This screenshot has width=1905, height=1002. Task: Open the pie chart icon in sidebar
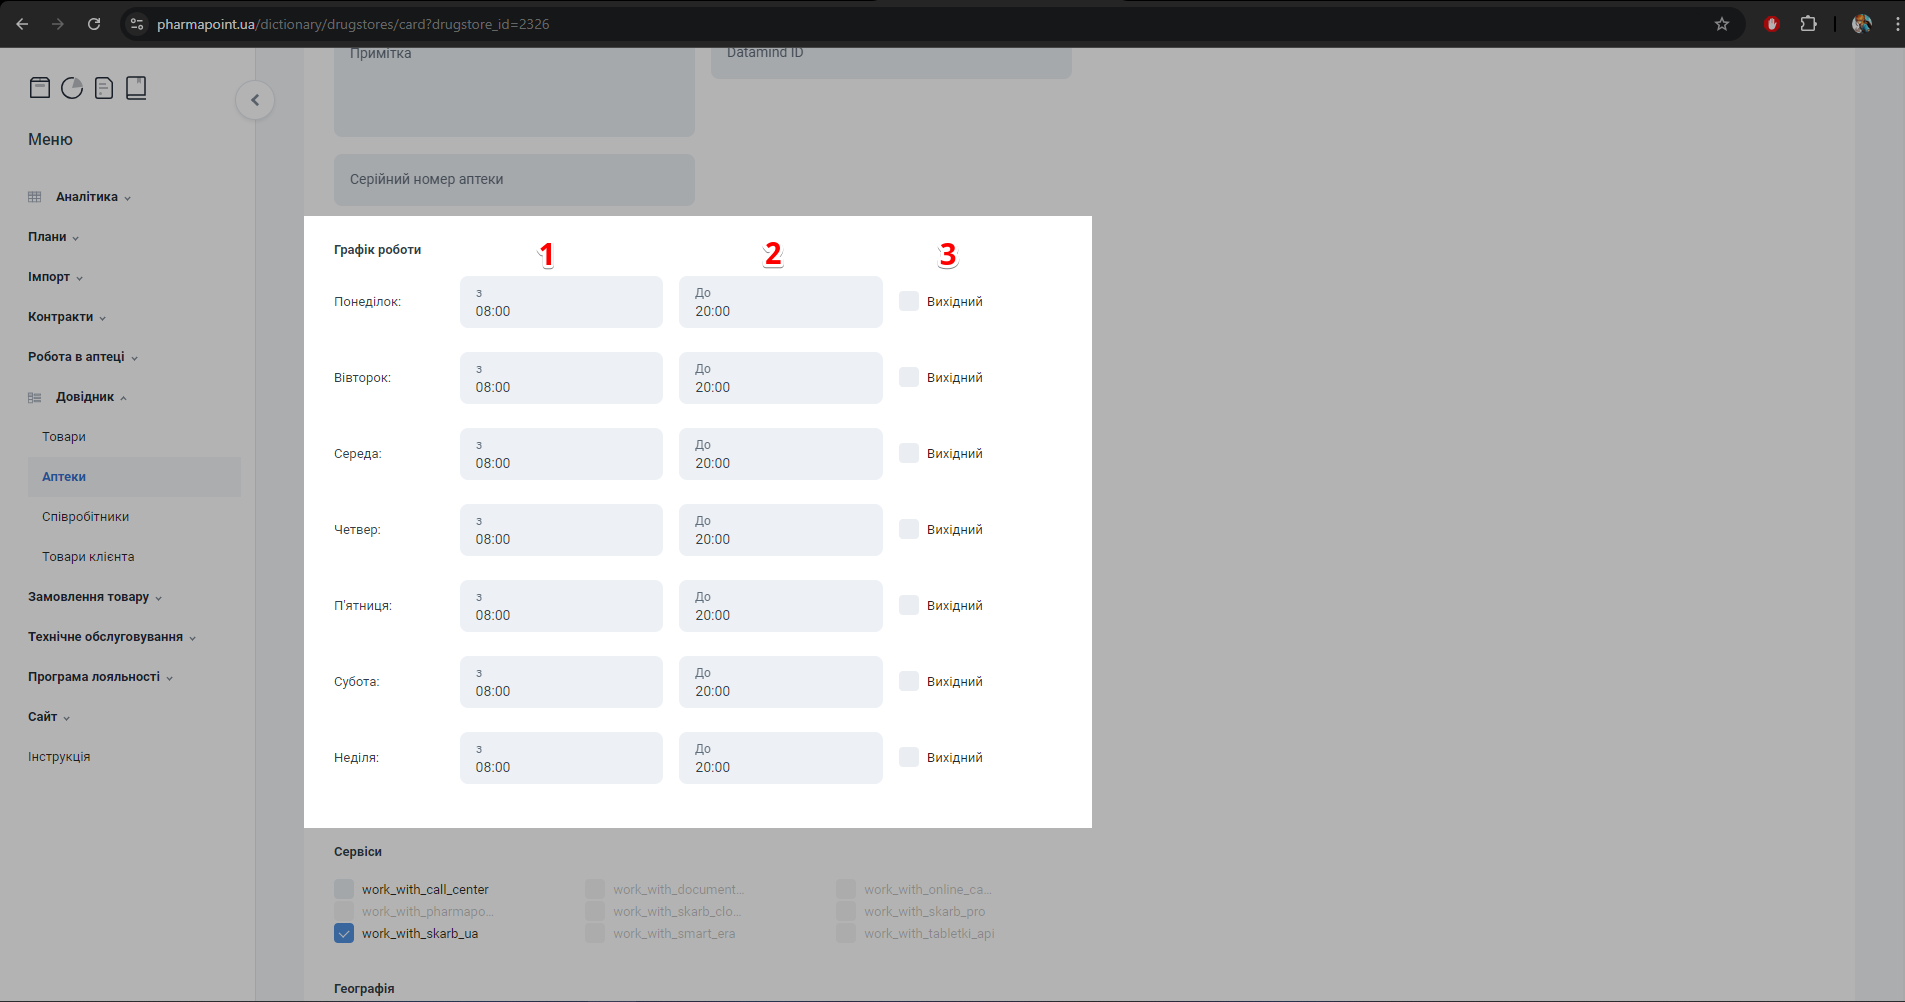tap(72, 88)
